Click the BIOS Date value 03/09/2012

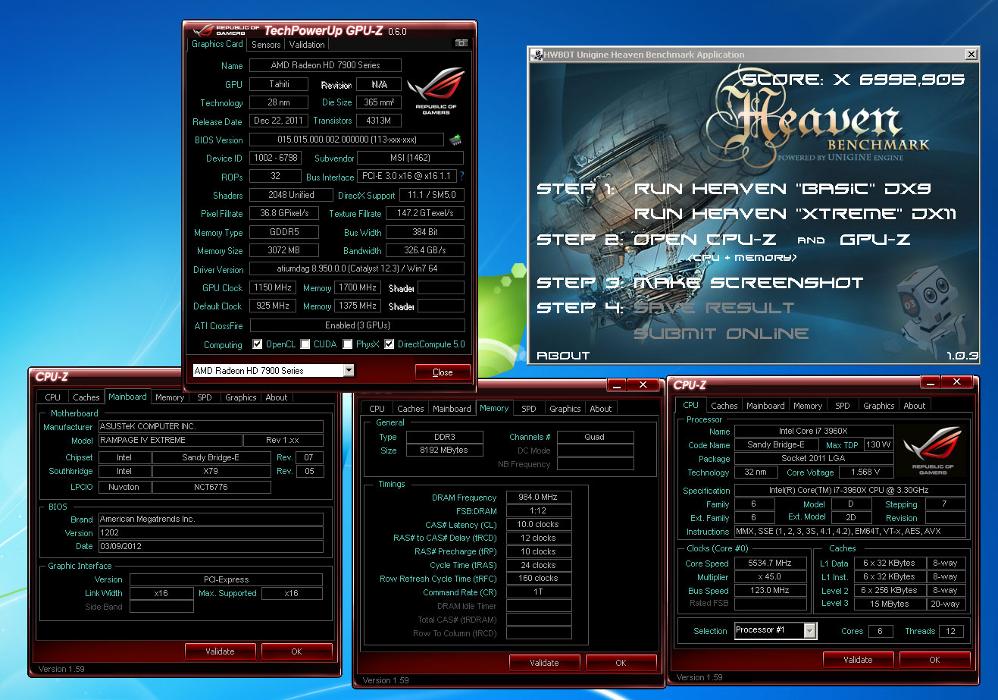click(211, 546)
